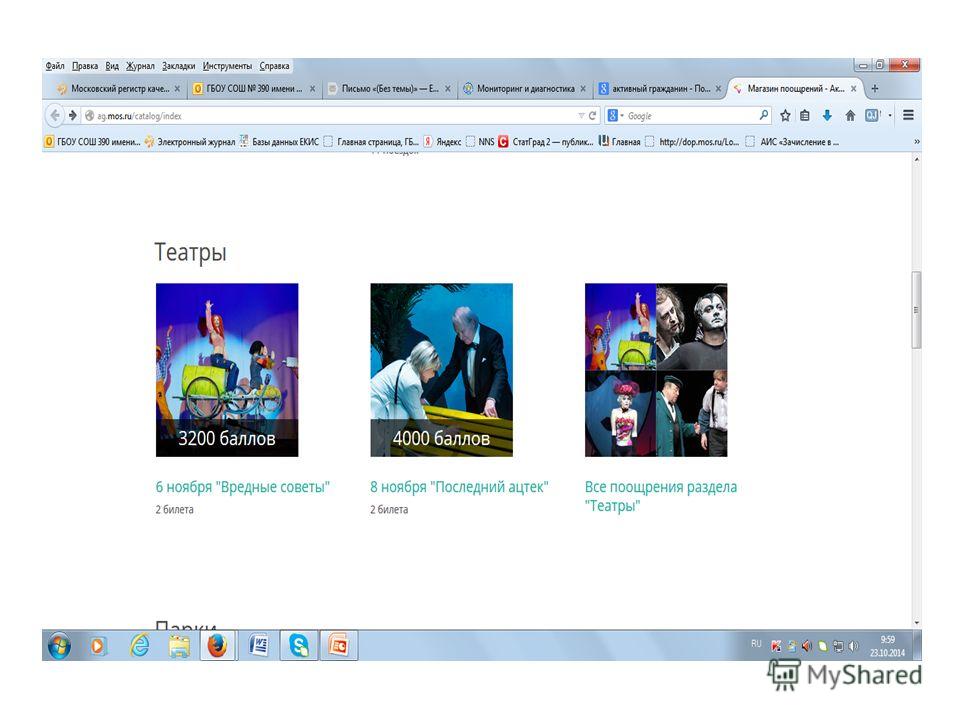Viewport: 960px width, 720px height.
Task: Close the 'активный гражданин' tab
Action: tap(718, 89)
